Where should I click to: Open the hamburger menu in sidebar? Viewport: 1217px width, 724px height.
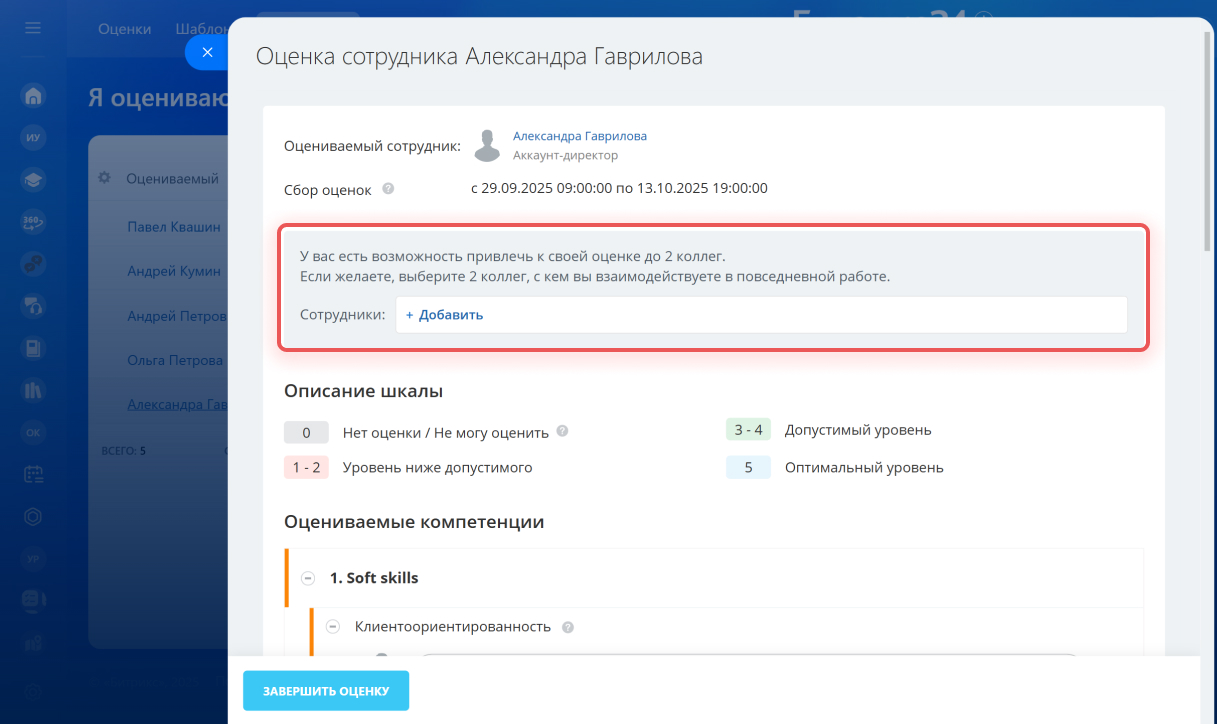click(x=33, y=28)
